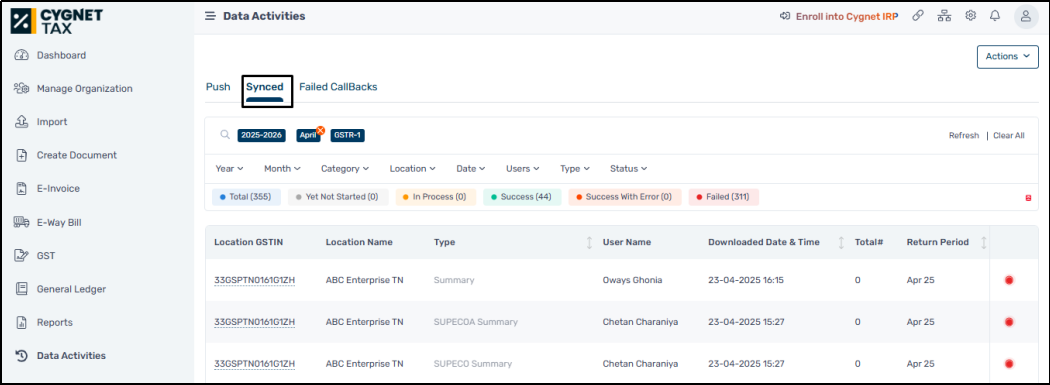Open GSTIN link in SUPECO Summary row
Screen dimensions: 1050x385
pos(254,364)
